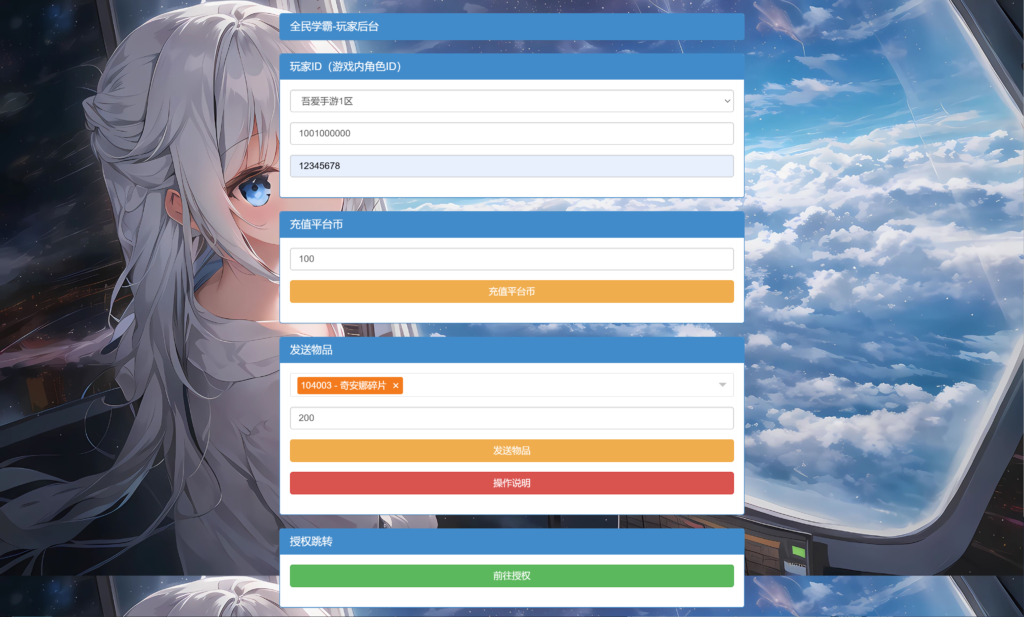Viewport: 1024px width, 617px height.
Task: Click the 发送物品 panel header
Action: (511, 350)
